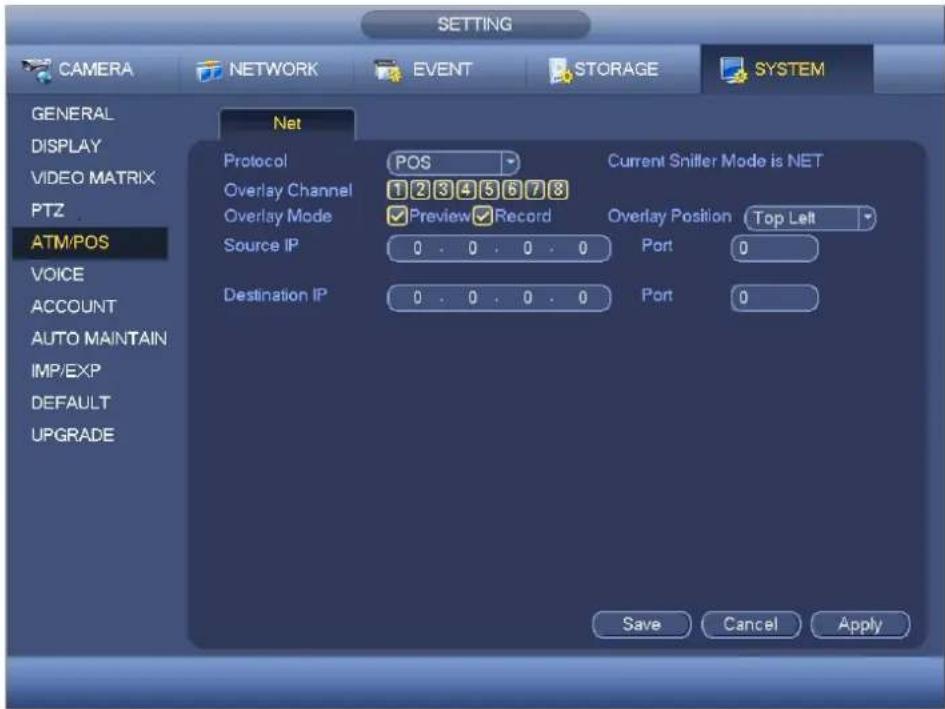945x709 pixels.
Task: Toggle overlay channel 6
Action: (x=512, y=190)
